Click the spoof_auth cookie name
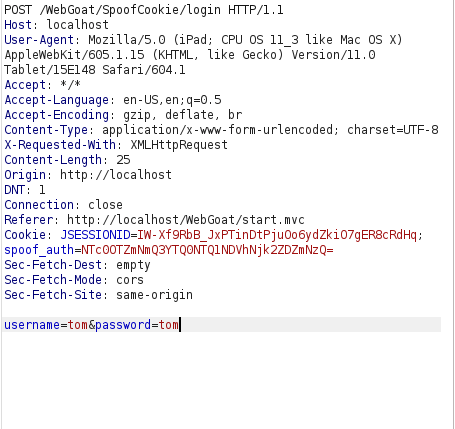The height and width of the screenshot is (429, 455). coord(39,250)
